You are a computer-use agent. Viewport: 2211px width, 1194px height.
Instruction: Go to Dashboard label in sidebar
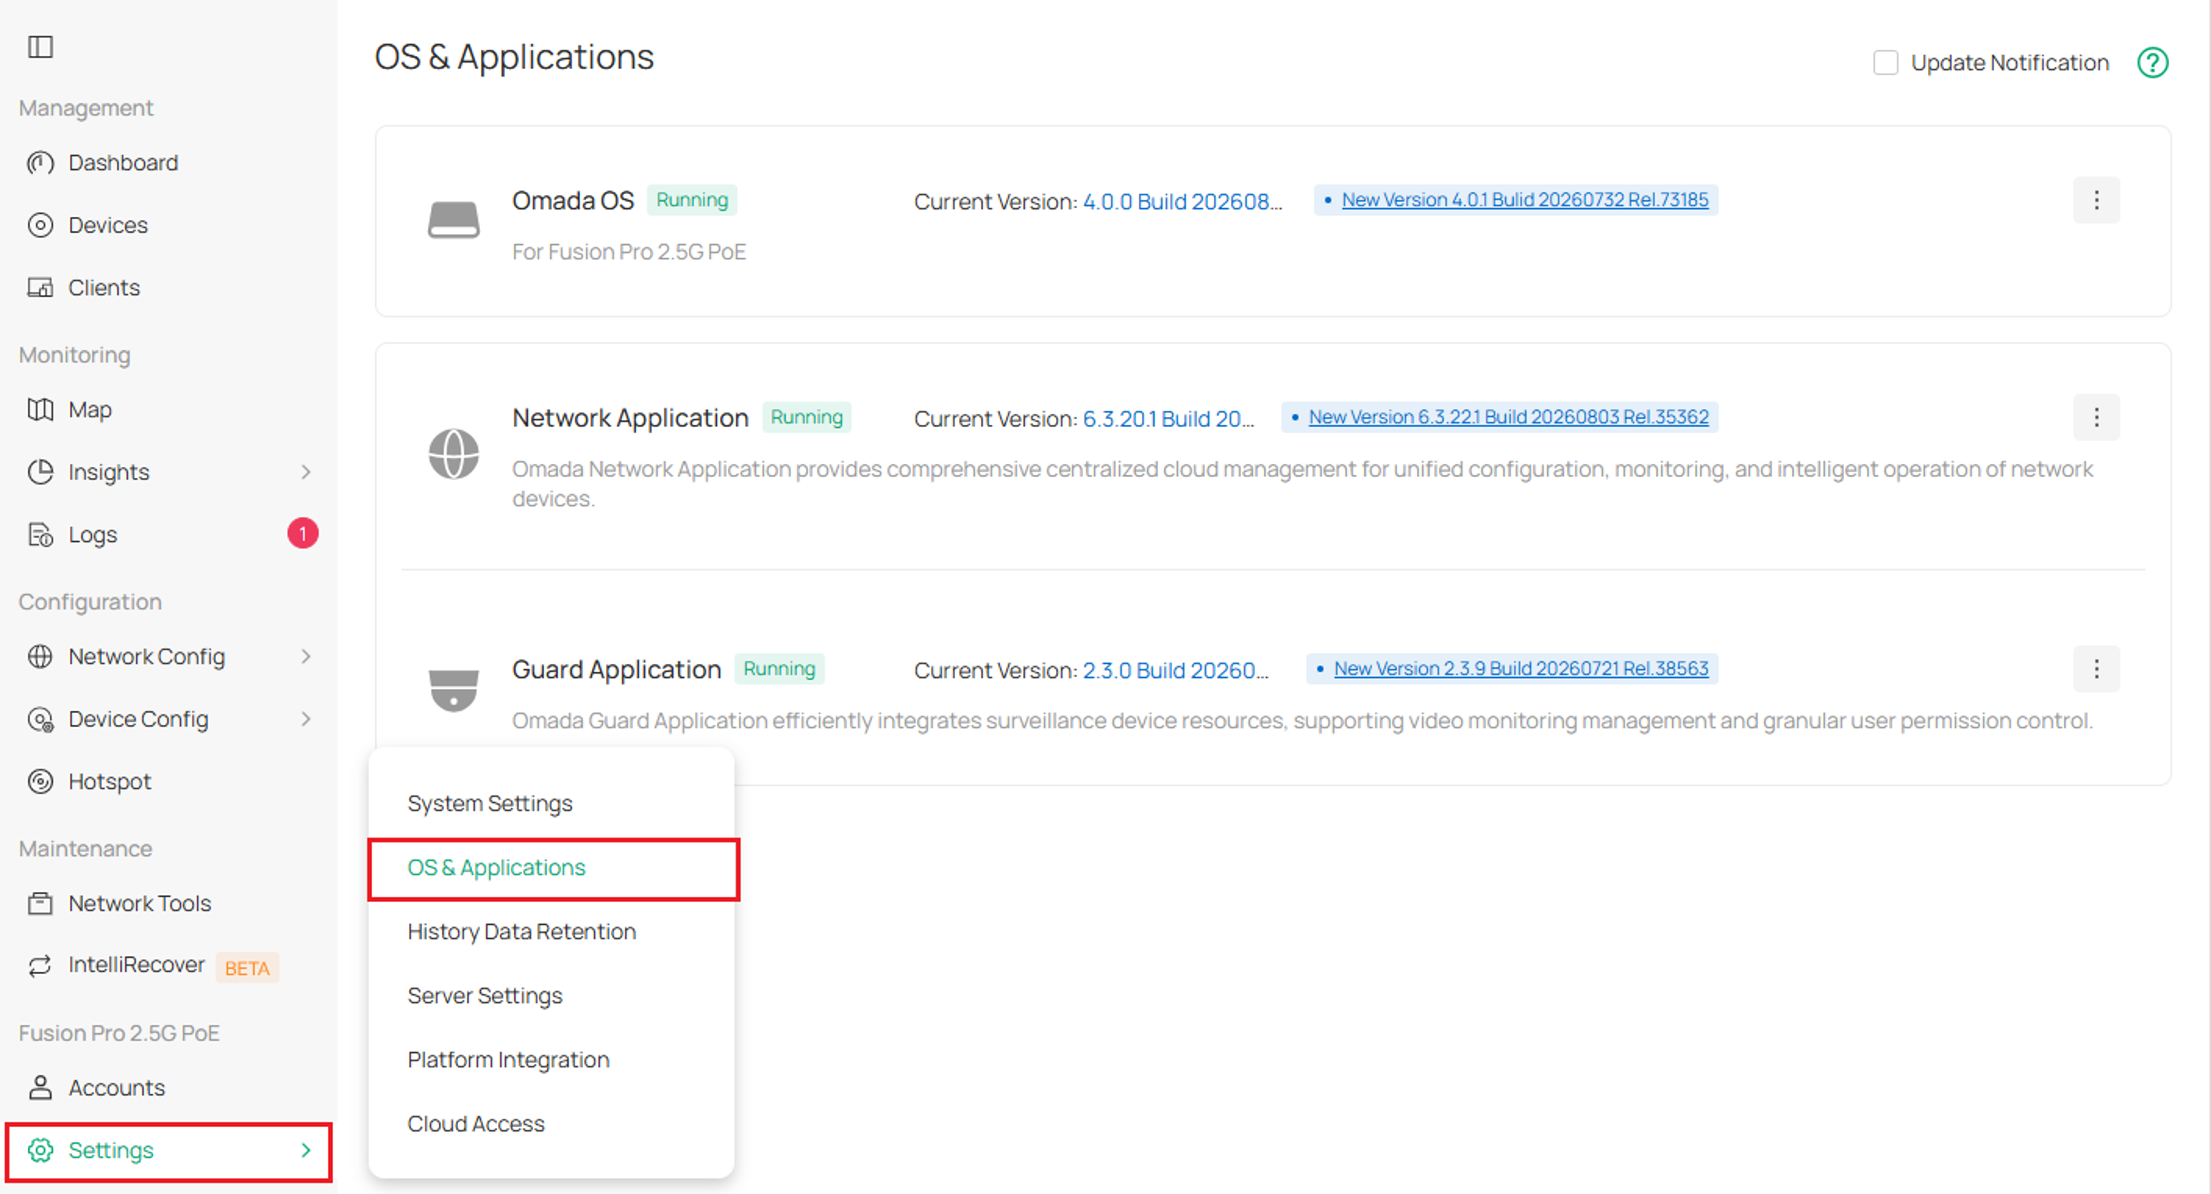[x=123, y=163]
